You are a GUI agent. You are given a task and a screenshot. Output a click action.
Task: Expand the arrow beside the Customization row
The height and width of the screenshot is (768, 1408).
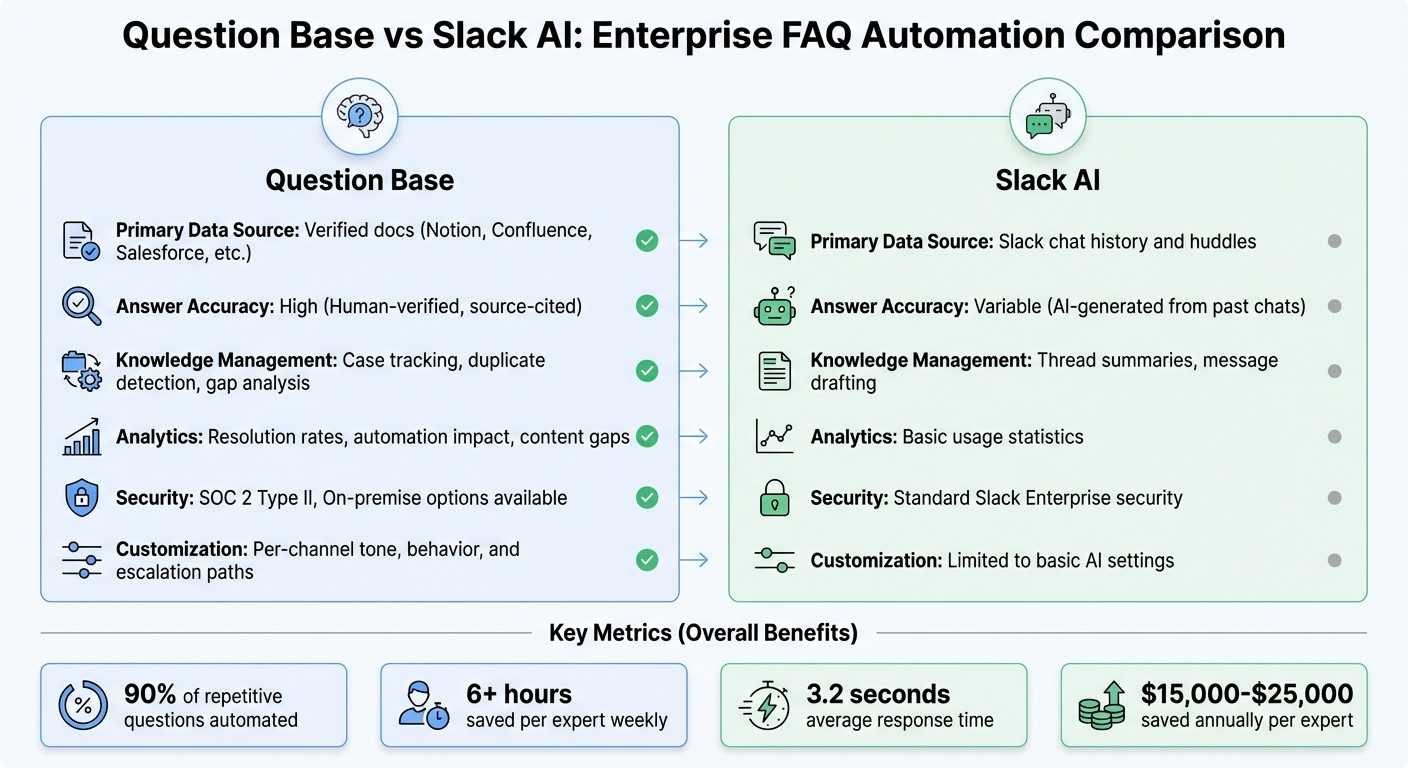point(702,561)
